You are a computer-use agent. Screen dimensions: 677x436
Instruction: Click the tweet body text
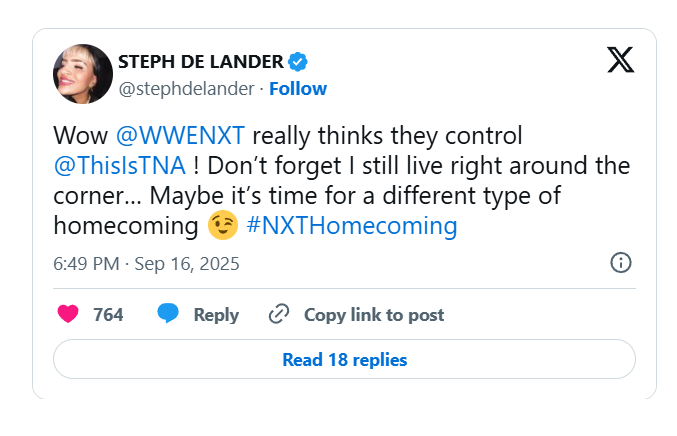400,195
